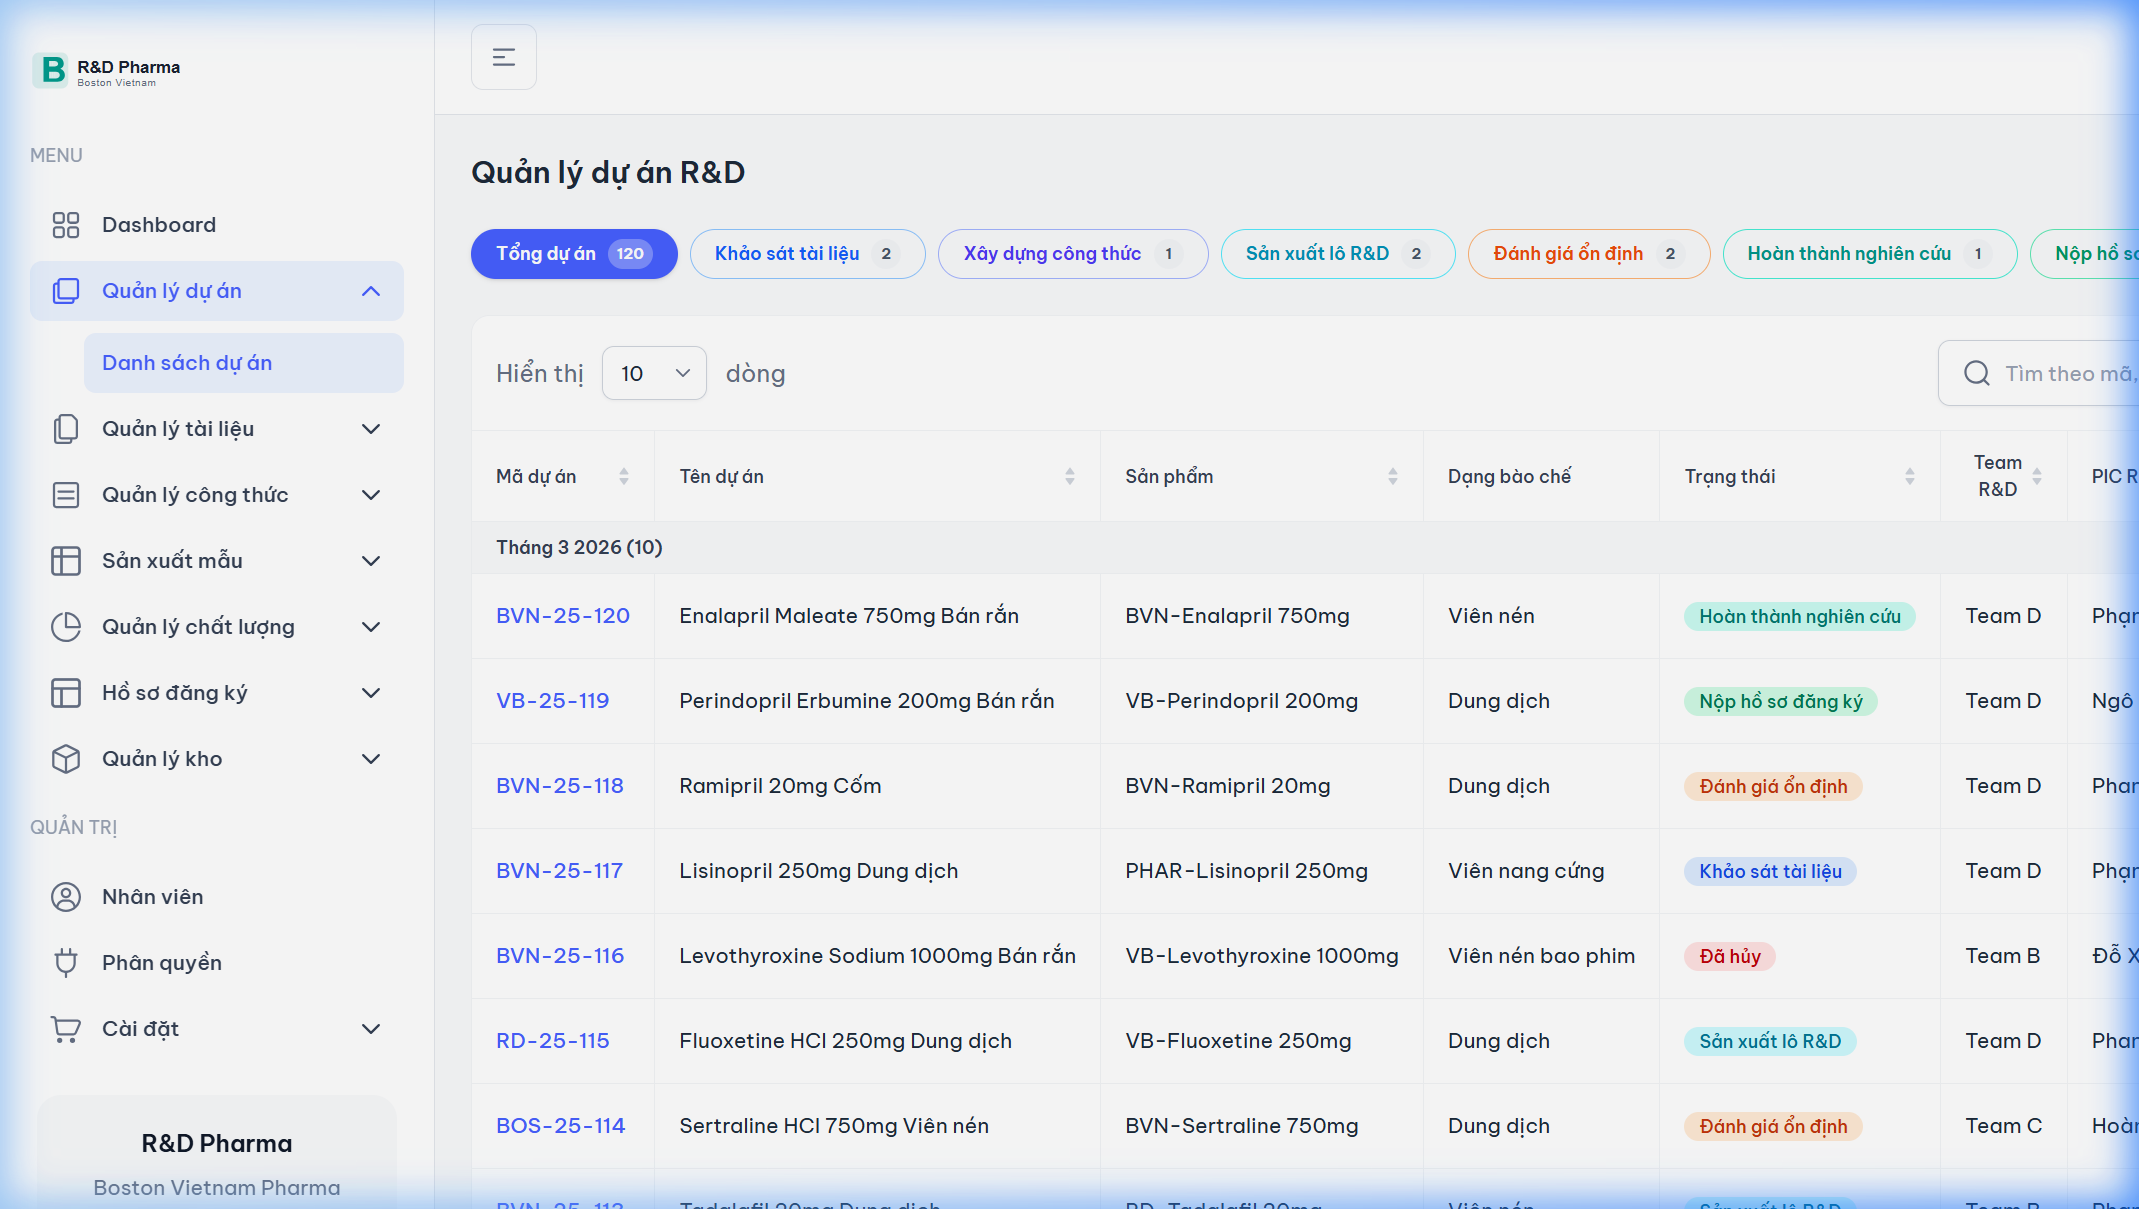Click the Nhân viên user icon
Screen dimensions: 2139x1209
tap(66, 896)
